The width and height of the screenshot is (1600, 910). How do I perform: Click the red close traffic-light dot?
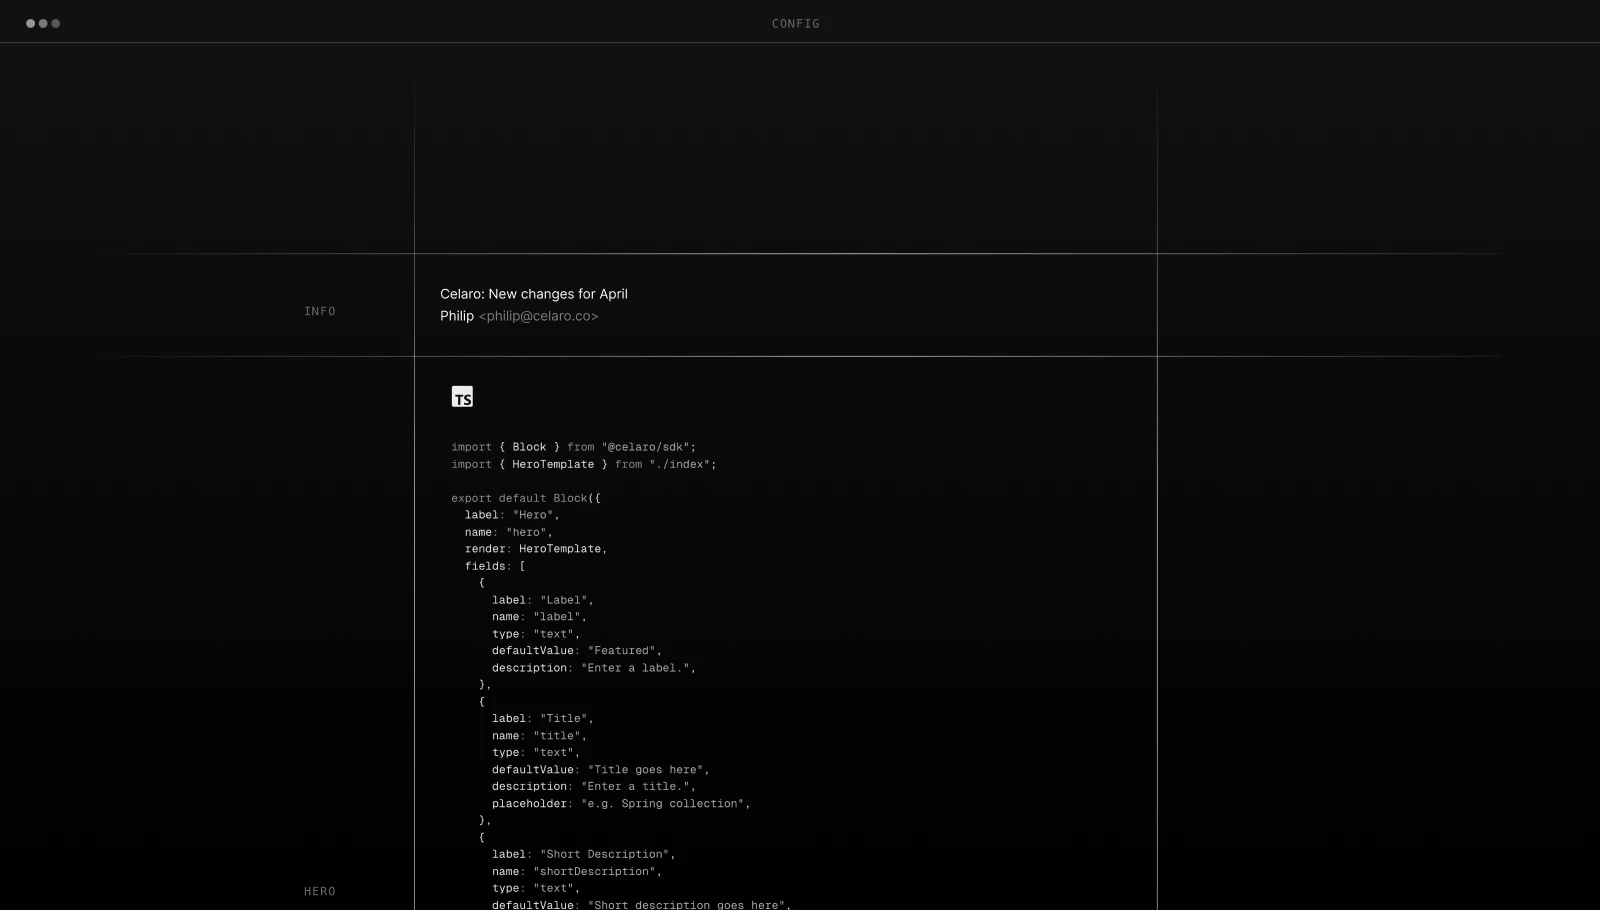click(x=29, y=21)
